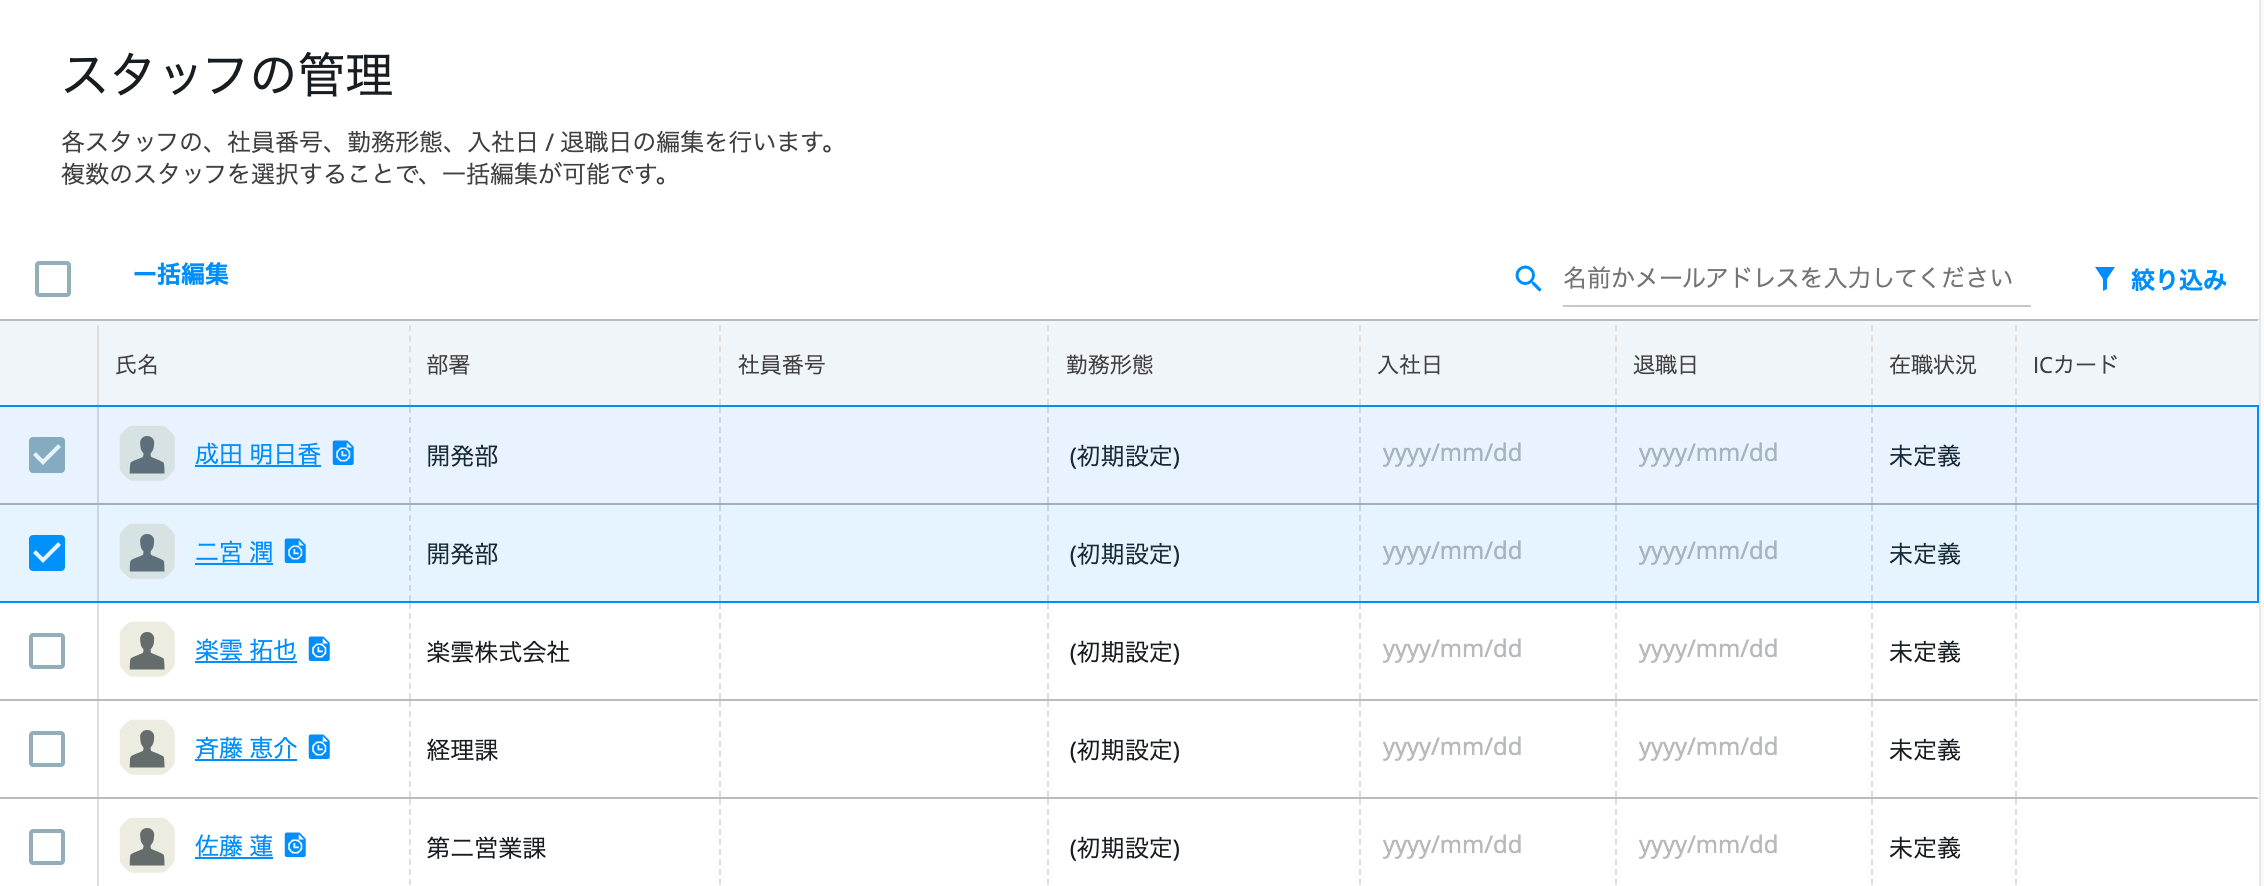
Task: Click clock icon beside 二宮 潤
Action: (295, 552)
